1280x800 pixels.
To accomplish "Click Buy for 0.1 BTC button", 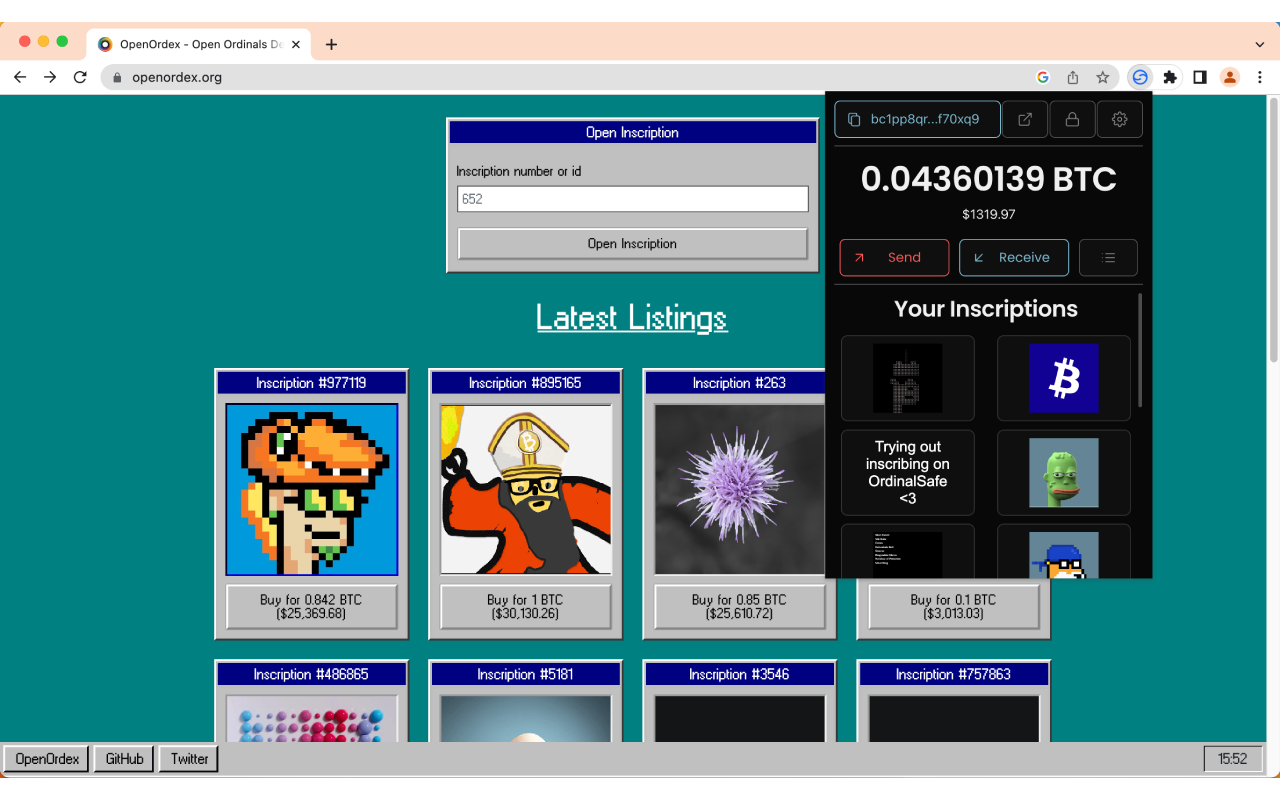I will (954, 607).
